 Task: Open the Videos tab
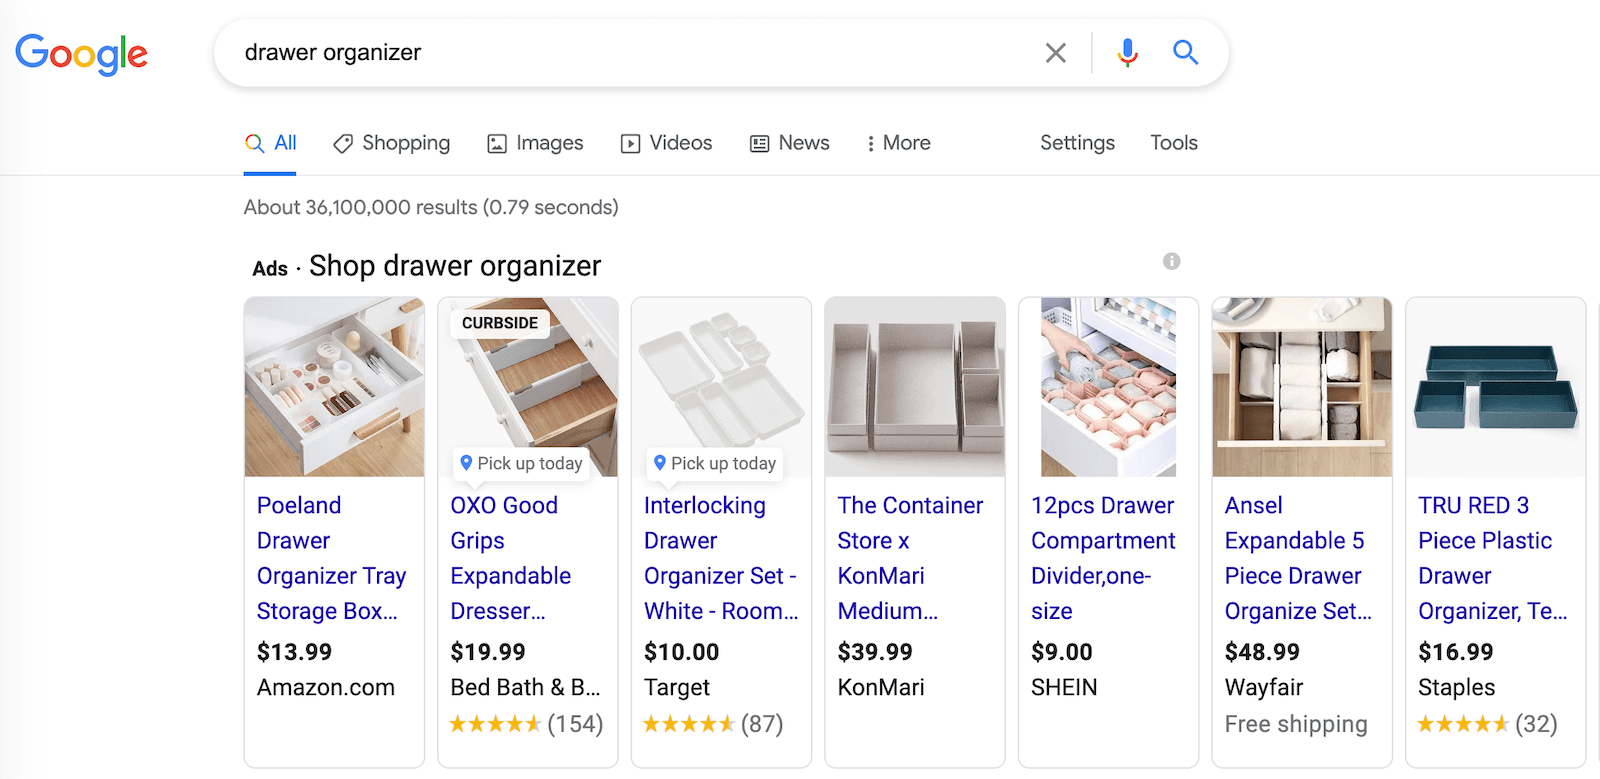tap(666, 143)
